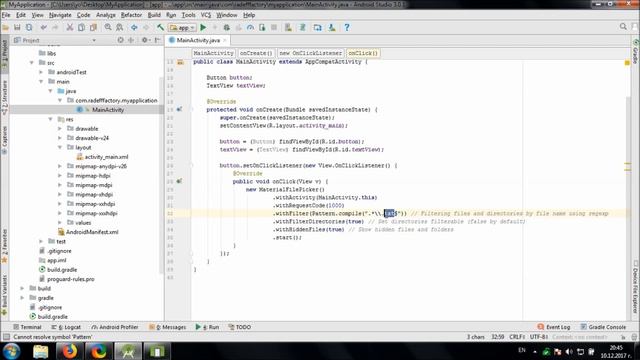Click the Copy icon in toolbar
This screenshot has height=360, width=640.
click(82, 27)
